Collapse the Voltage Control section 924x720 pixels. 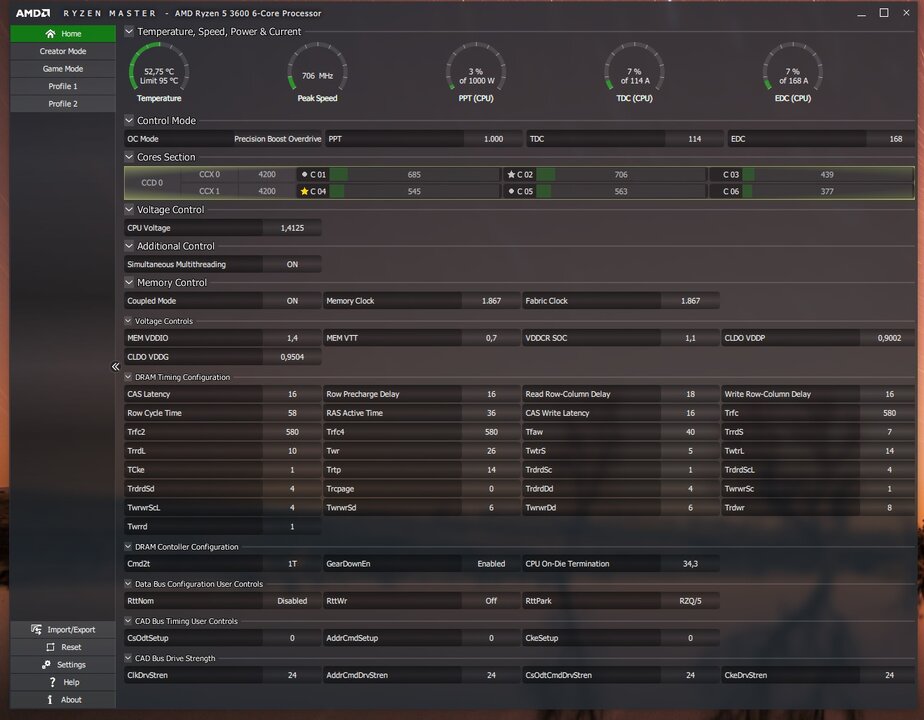coord(129,209)
